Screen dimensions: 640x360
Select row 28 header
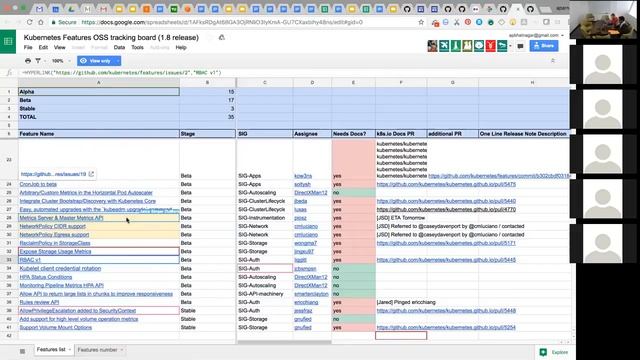[9, 218]
